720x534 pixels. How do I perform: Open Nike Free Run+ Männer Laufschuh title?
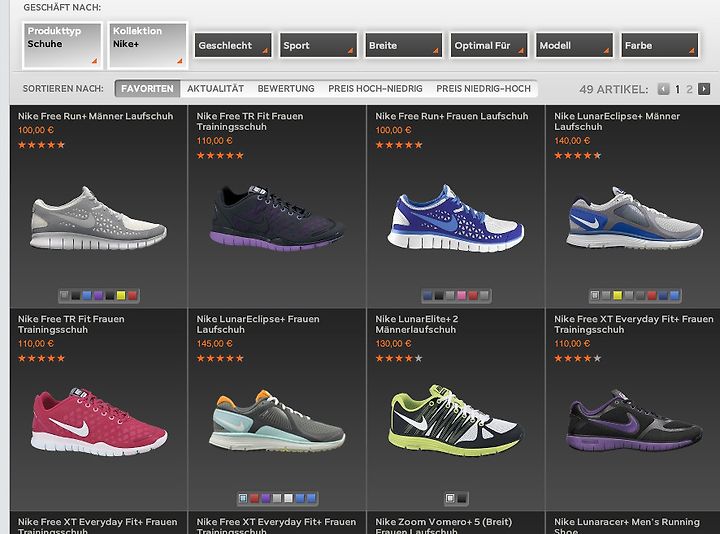coord(96,116)
